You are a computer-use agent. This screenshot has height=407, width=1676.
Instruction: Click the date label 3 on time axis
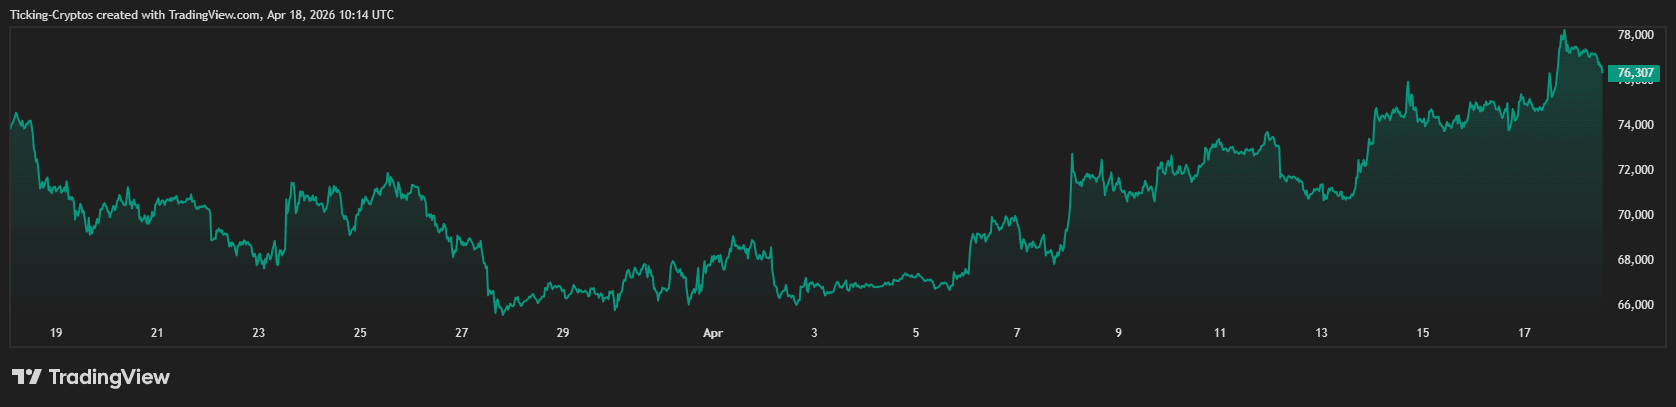click(x=814, y=333)
